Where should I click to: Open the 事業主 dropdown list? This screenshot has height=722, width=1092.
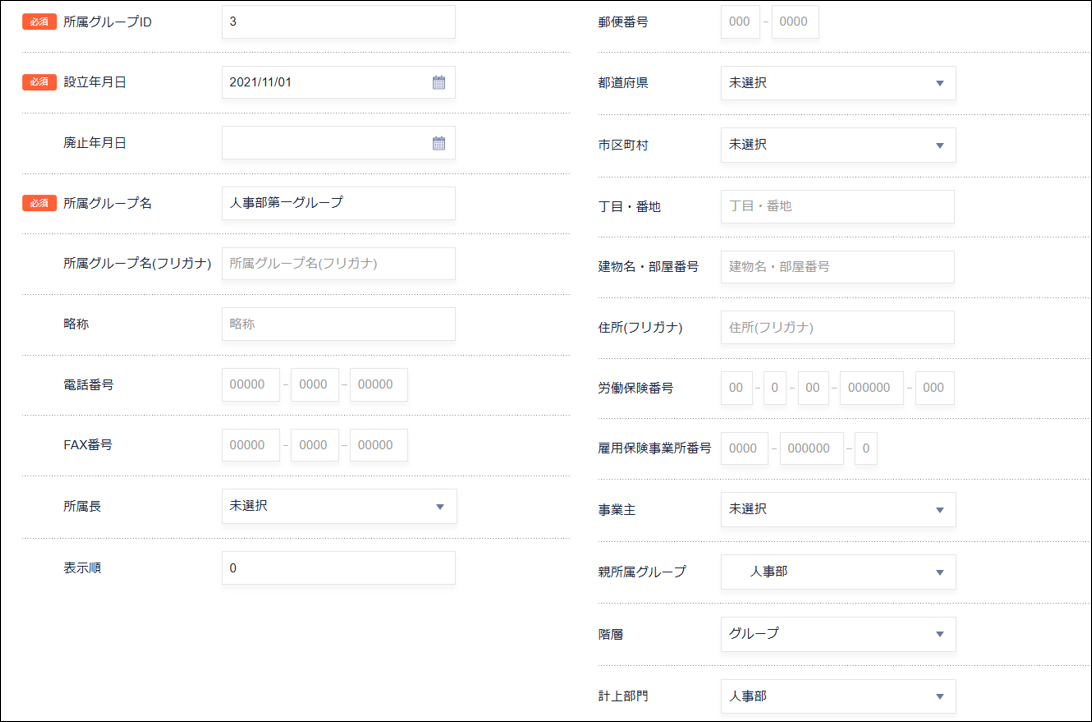click(837, 510)
